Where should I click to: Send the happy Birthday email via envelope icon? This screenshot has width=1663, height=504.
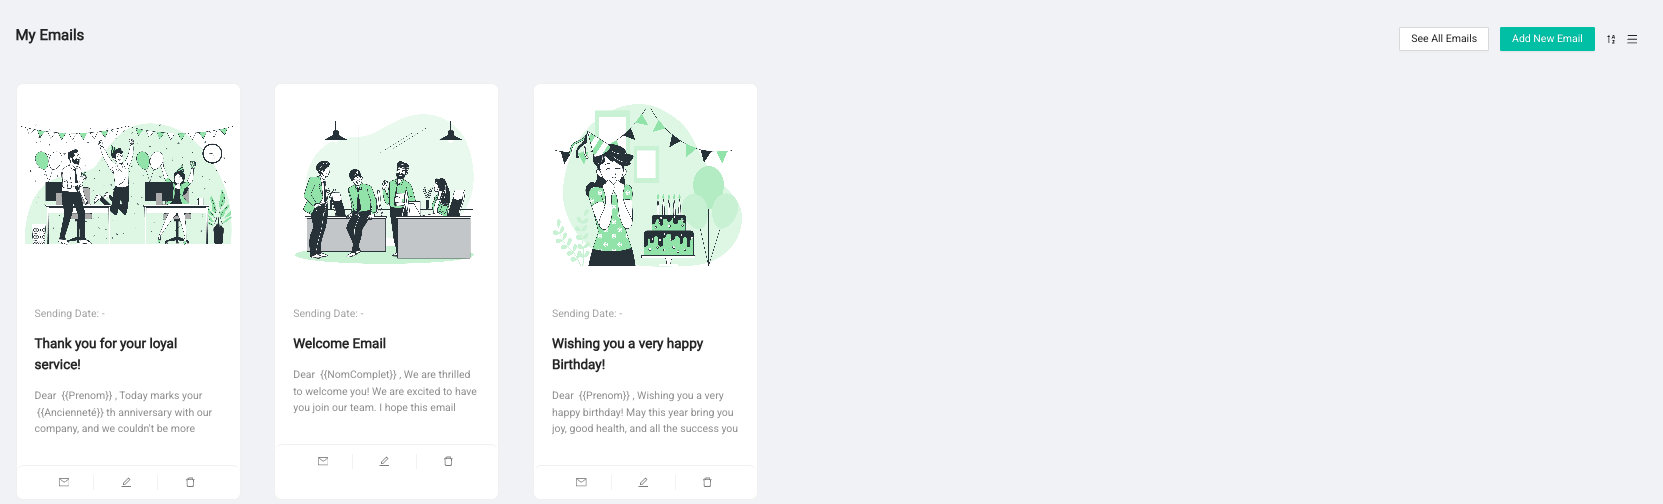(581, 482)
